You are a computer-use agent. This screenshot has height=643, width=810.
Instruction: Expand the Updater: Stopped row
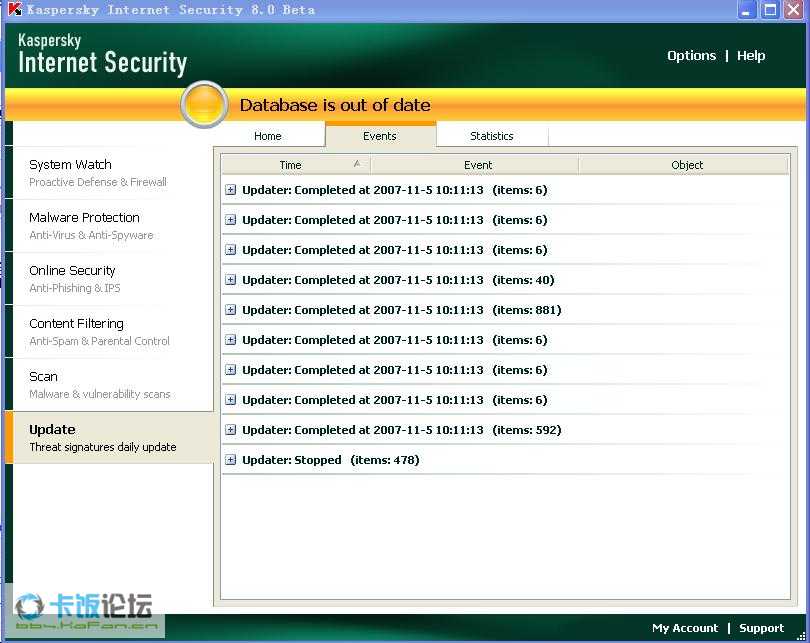[x=230, y=460]
